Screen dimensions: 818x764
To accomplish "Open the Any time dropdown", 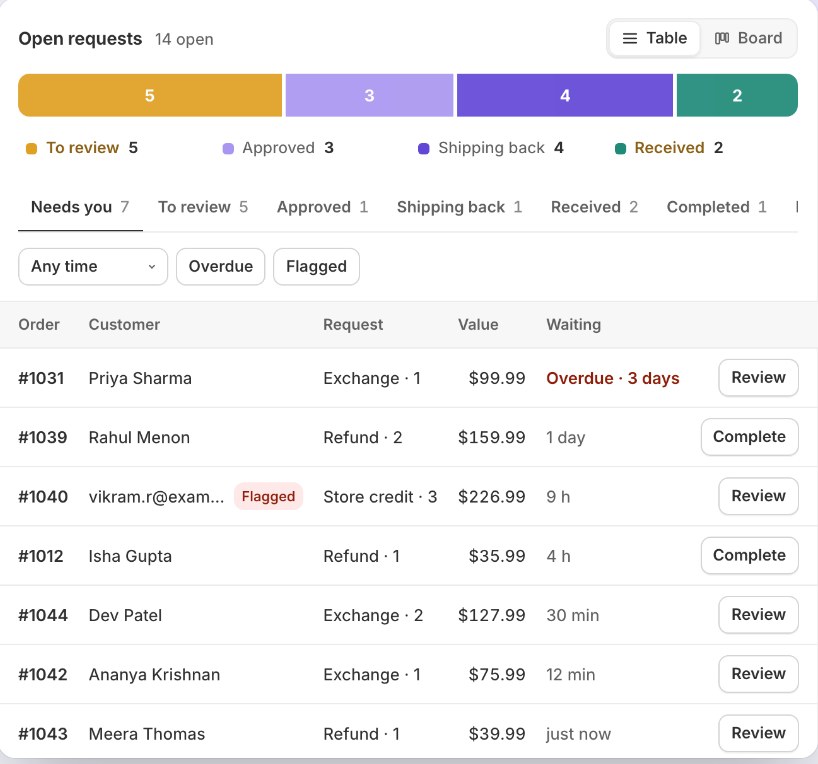I will (x=93, y=267).
